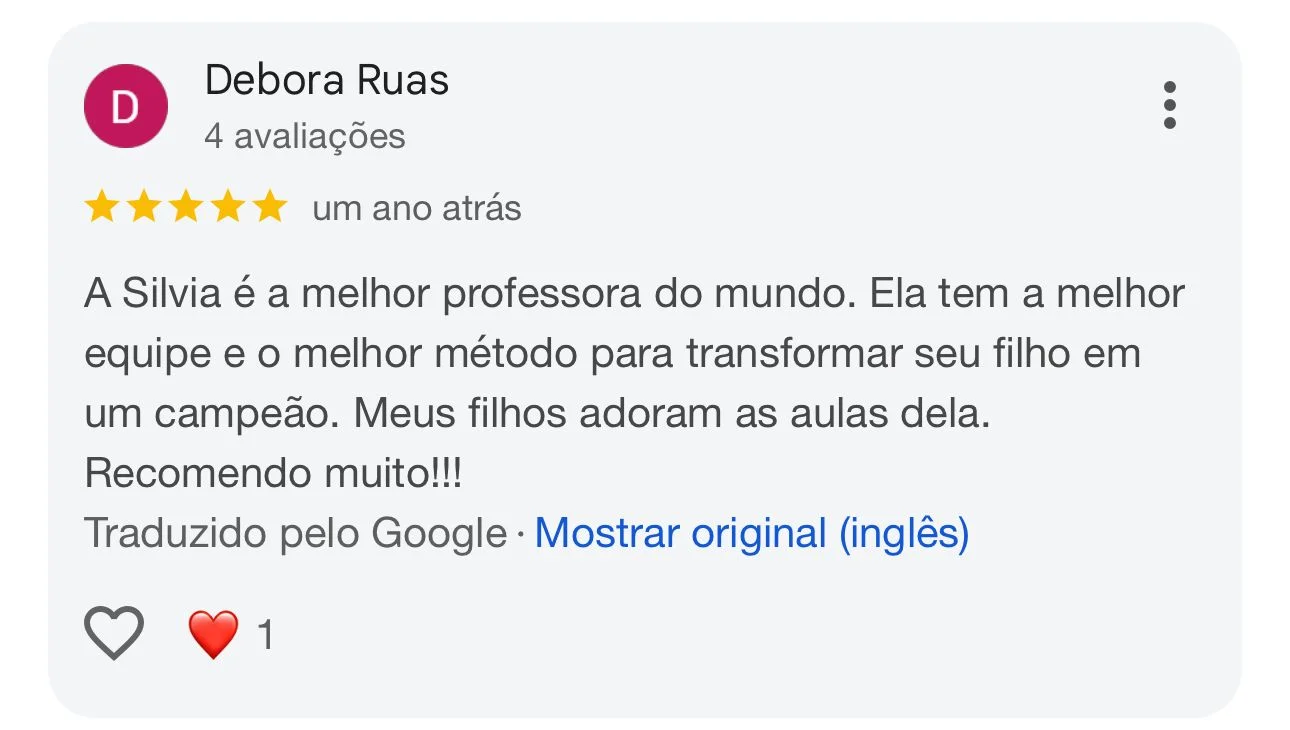The image size is (1290, 730).
Task: Click the first line of the review text
Action: pos(634,294)
